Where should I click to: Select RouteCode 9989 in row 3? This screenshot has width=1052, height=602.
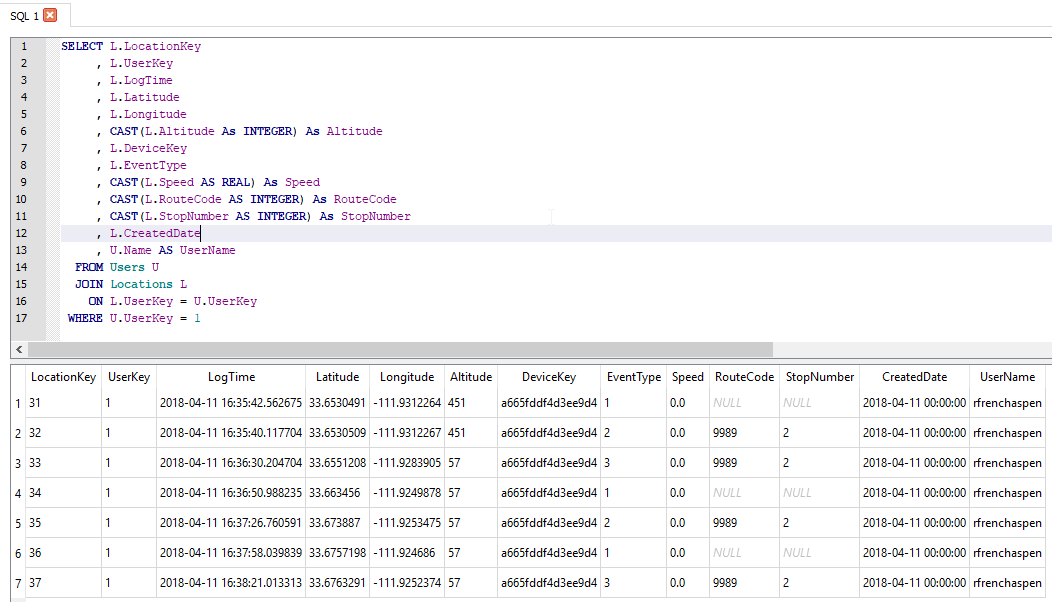(x=744, y=463)
